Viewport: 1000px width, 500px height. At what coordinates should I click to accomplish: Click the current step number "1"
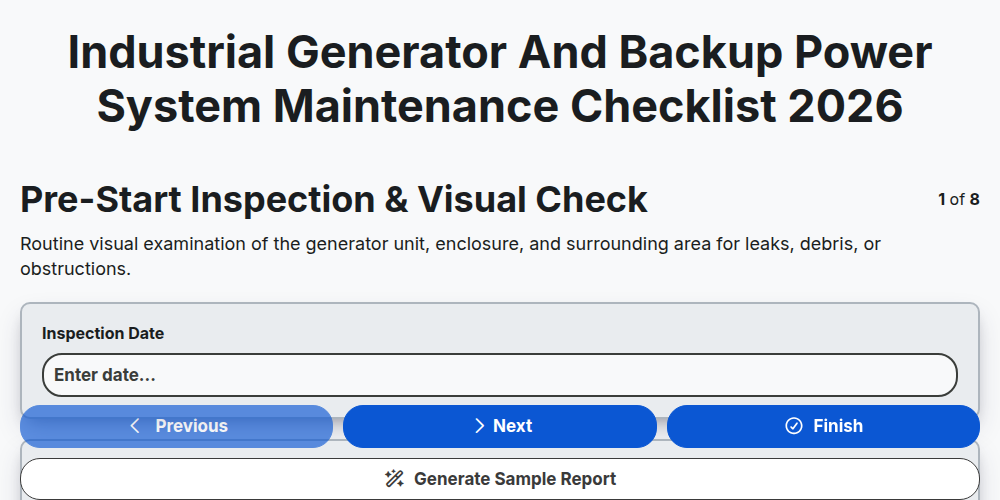click(x=942, y=200)
